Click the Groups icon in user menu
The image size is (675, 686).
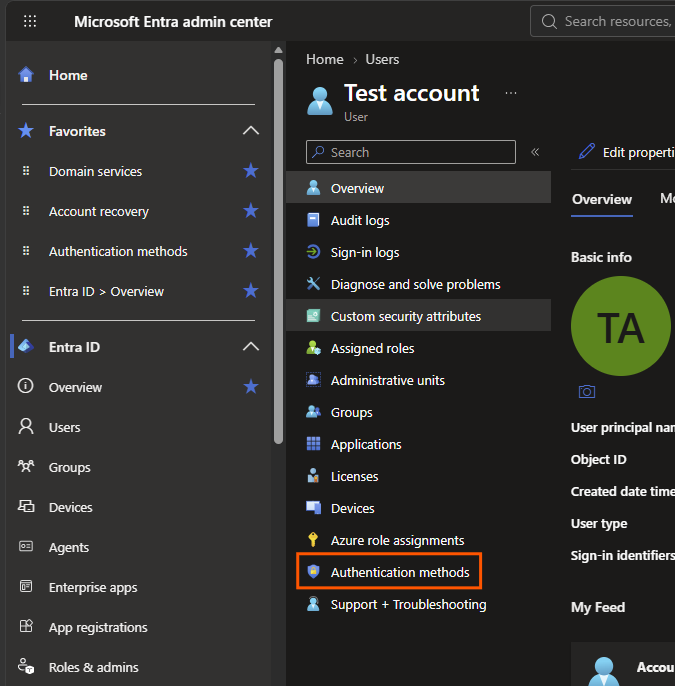pyautogui.click(x=313, y=411)
